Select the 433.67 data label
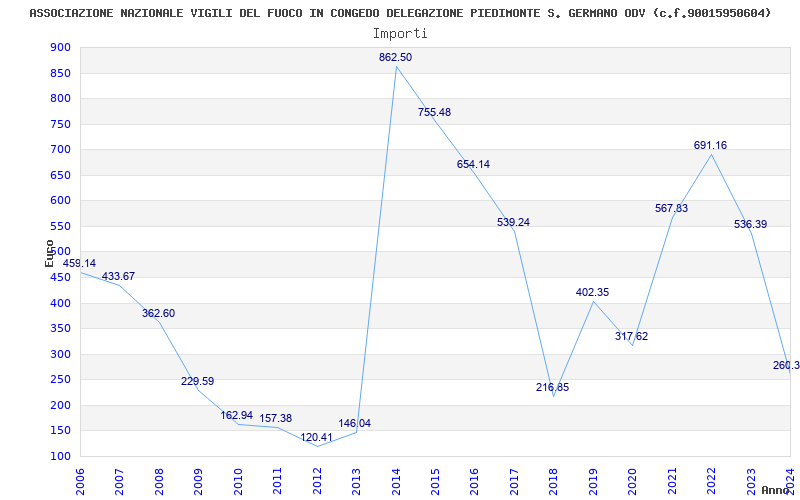 [x=118, y=277]
